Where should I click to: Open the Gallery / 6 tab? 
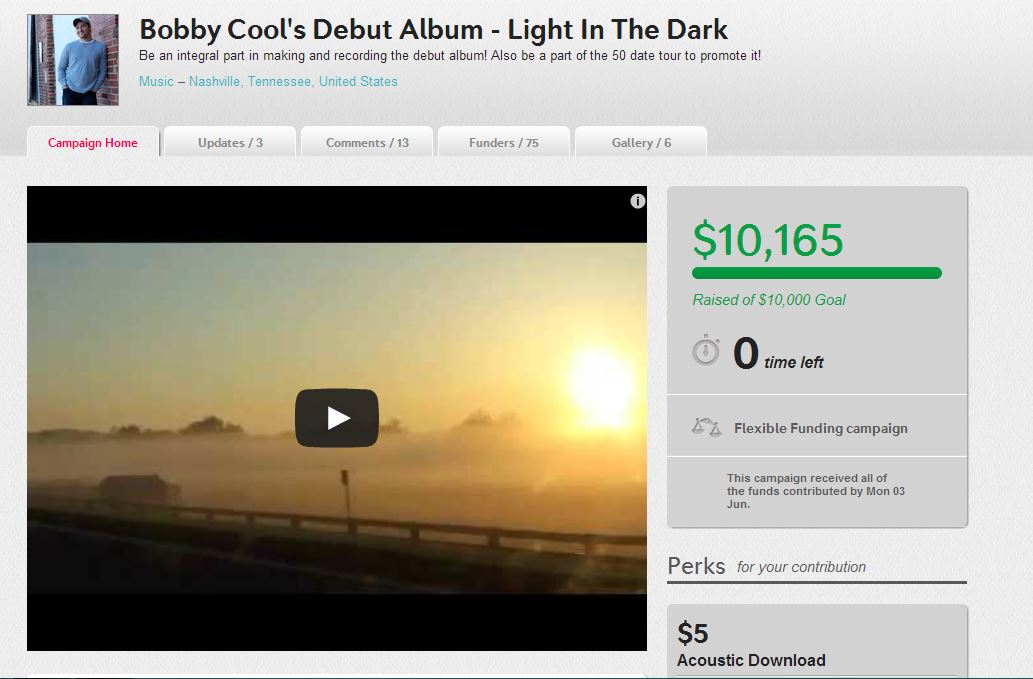pos(641,142)
